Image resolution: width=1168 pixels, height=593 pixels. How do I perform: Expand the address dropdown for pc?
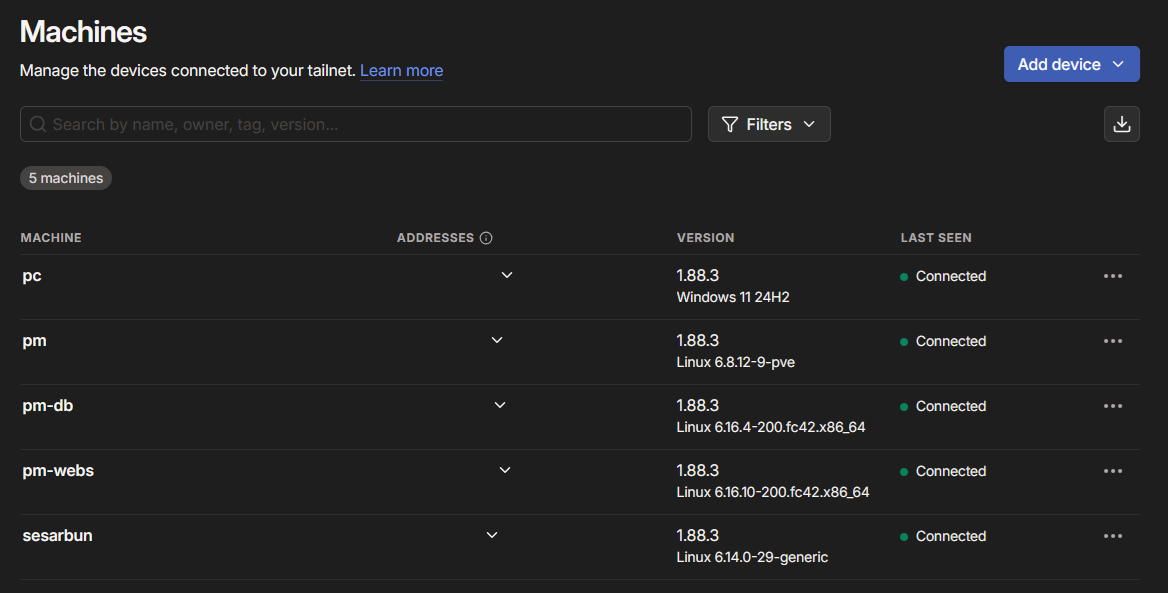click(x=507, y=275)
